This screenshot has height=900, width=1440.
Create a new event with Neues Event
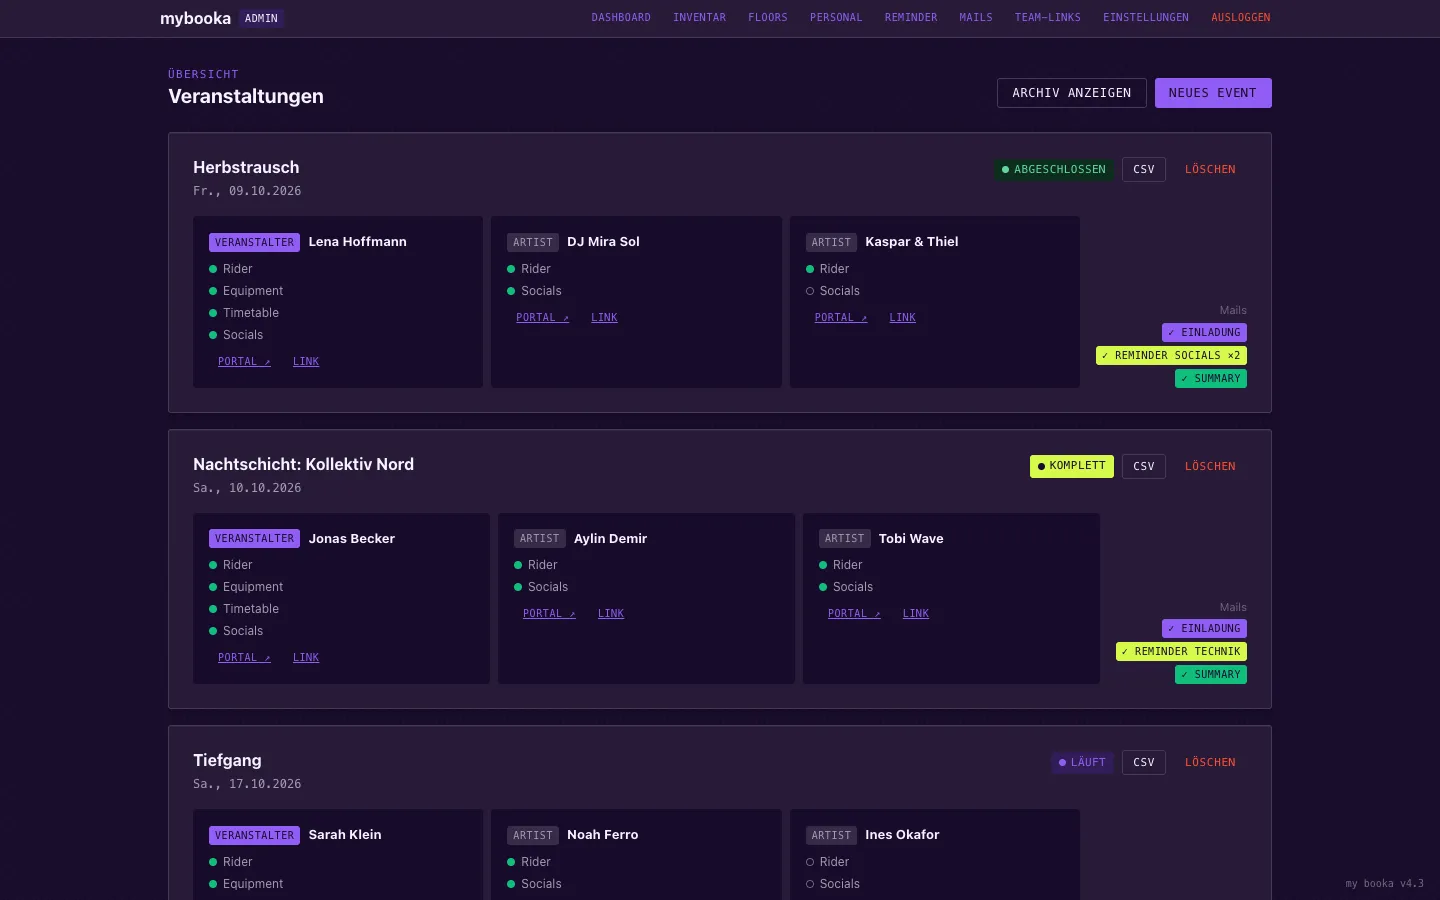click(1213, 93)
